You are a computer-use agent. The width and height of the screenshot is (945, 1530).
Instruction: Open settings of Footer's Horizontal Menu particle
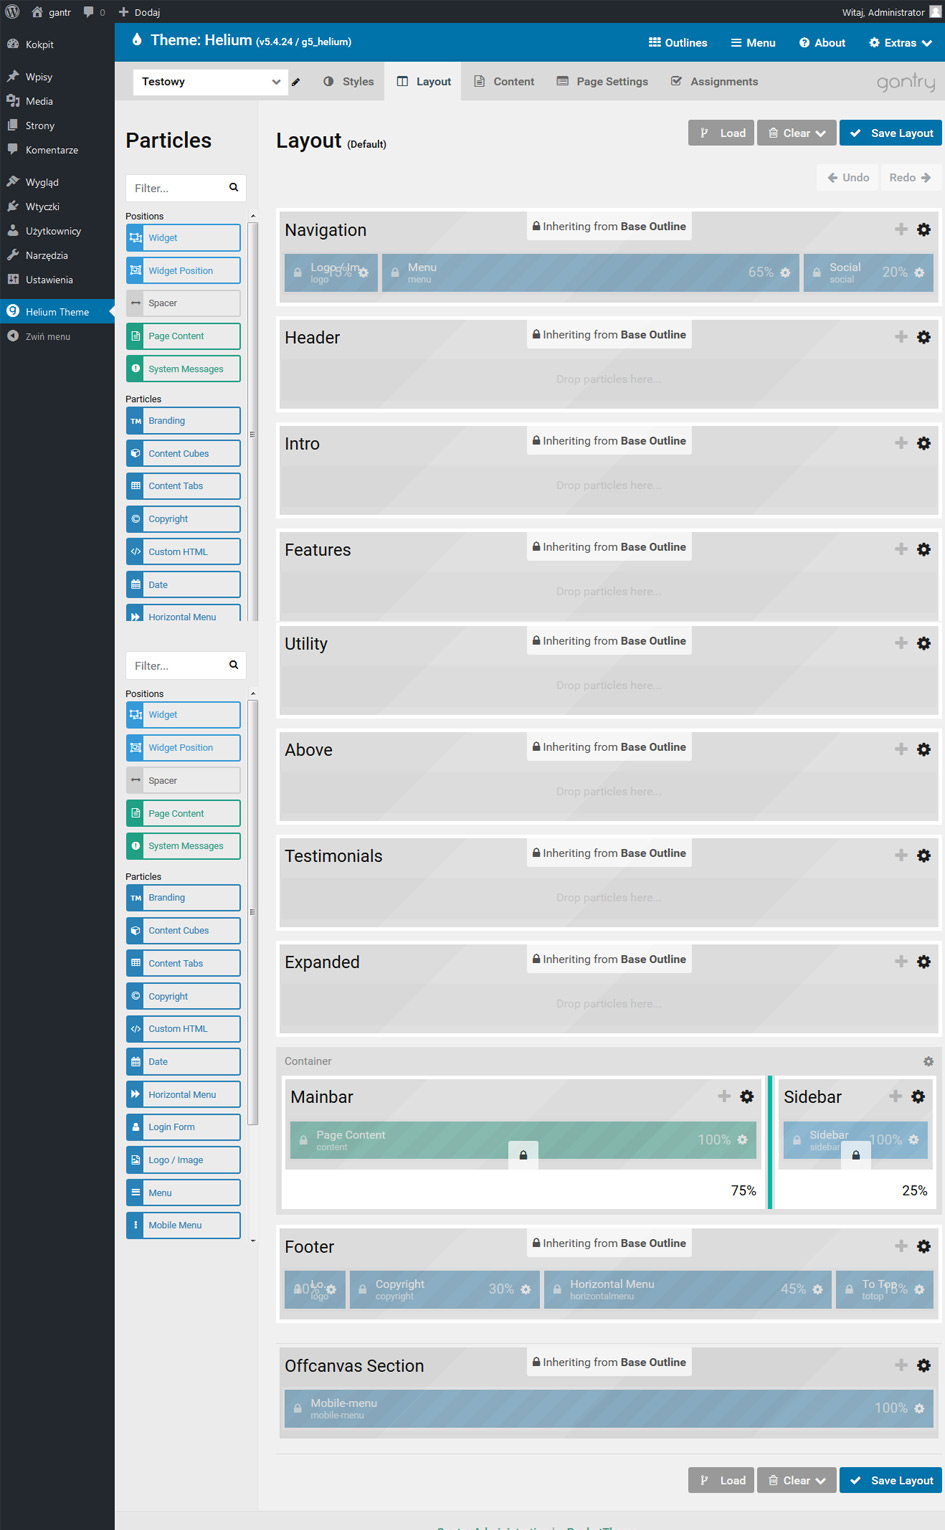click(x=818, y=1290)
